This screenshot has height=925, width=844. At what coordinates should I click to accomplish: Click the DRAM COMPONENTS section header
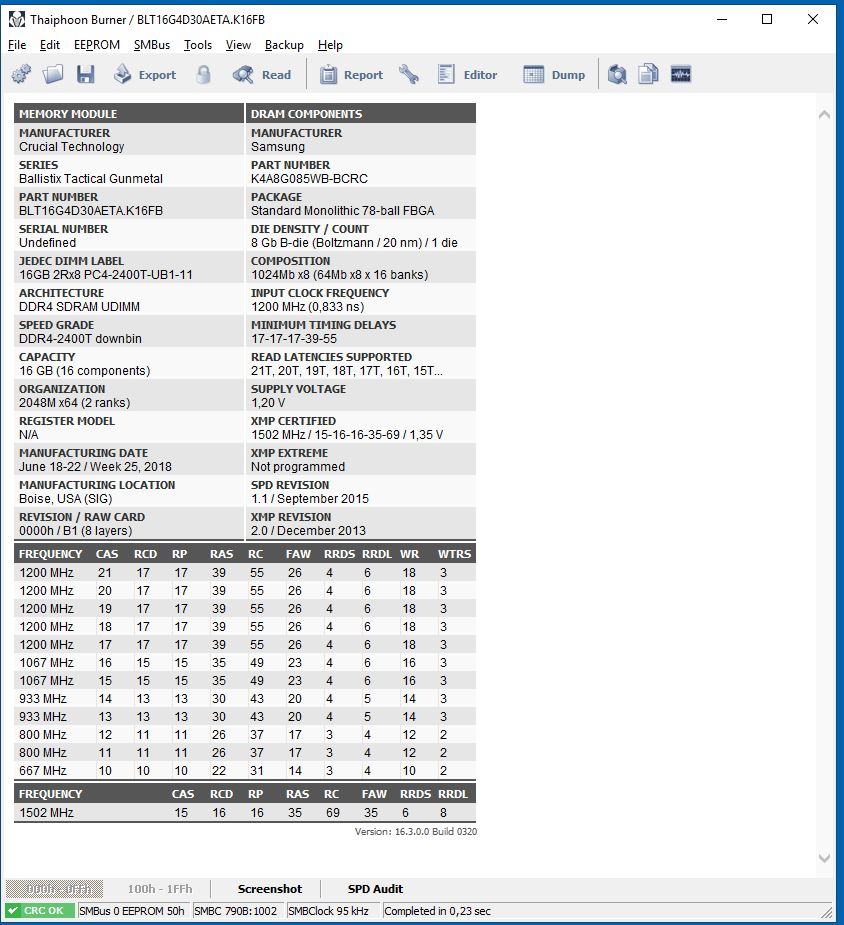[361, 113]
